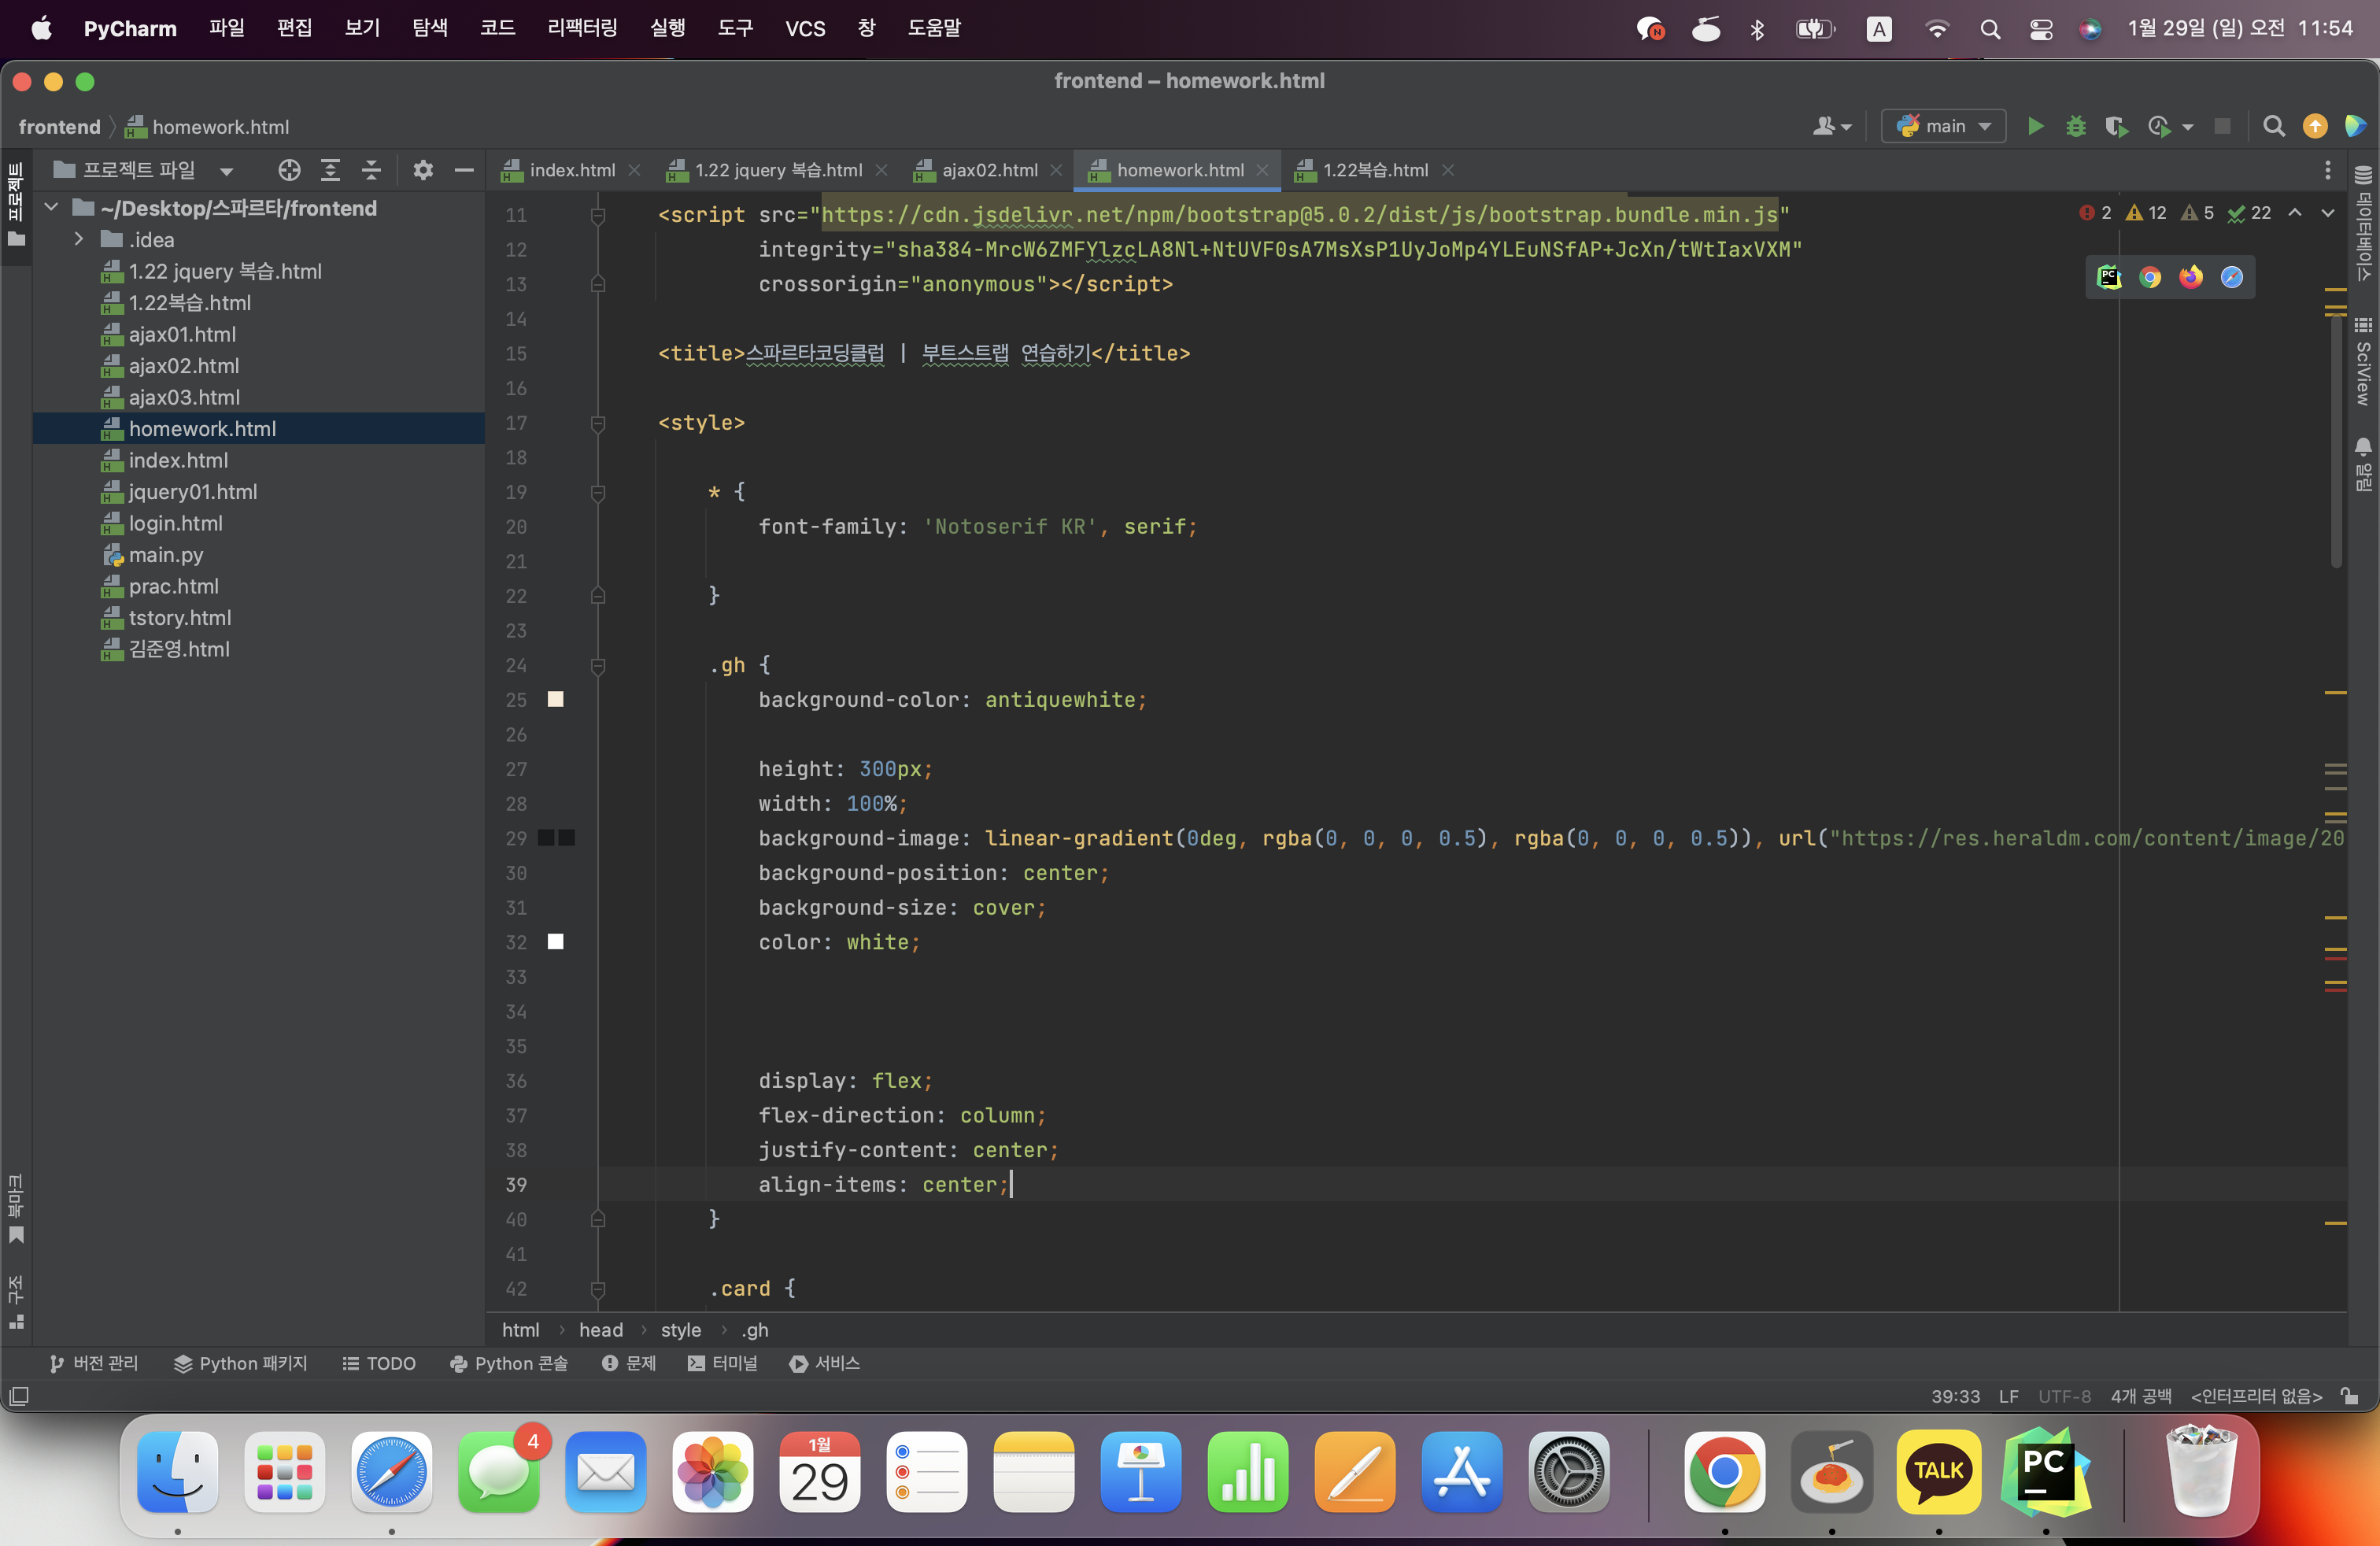Switch to the index.html editor tab
2380x1546 pixels.
571,170
